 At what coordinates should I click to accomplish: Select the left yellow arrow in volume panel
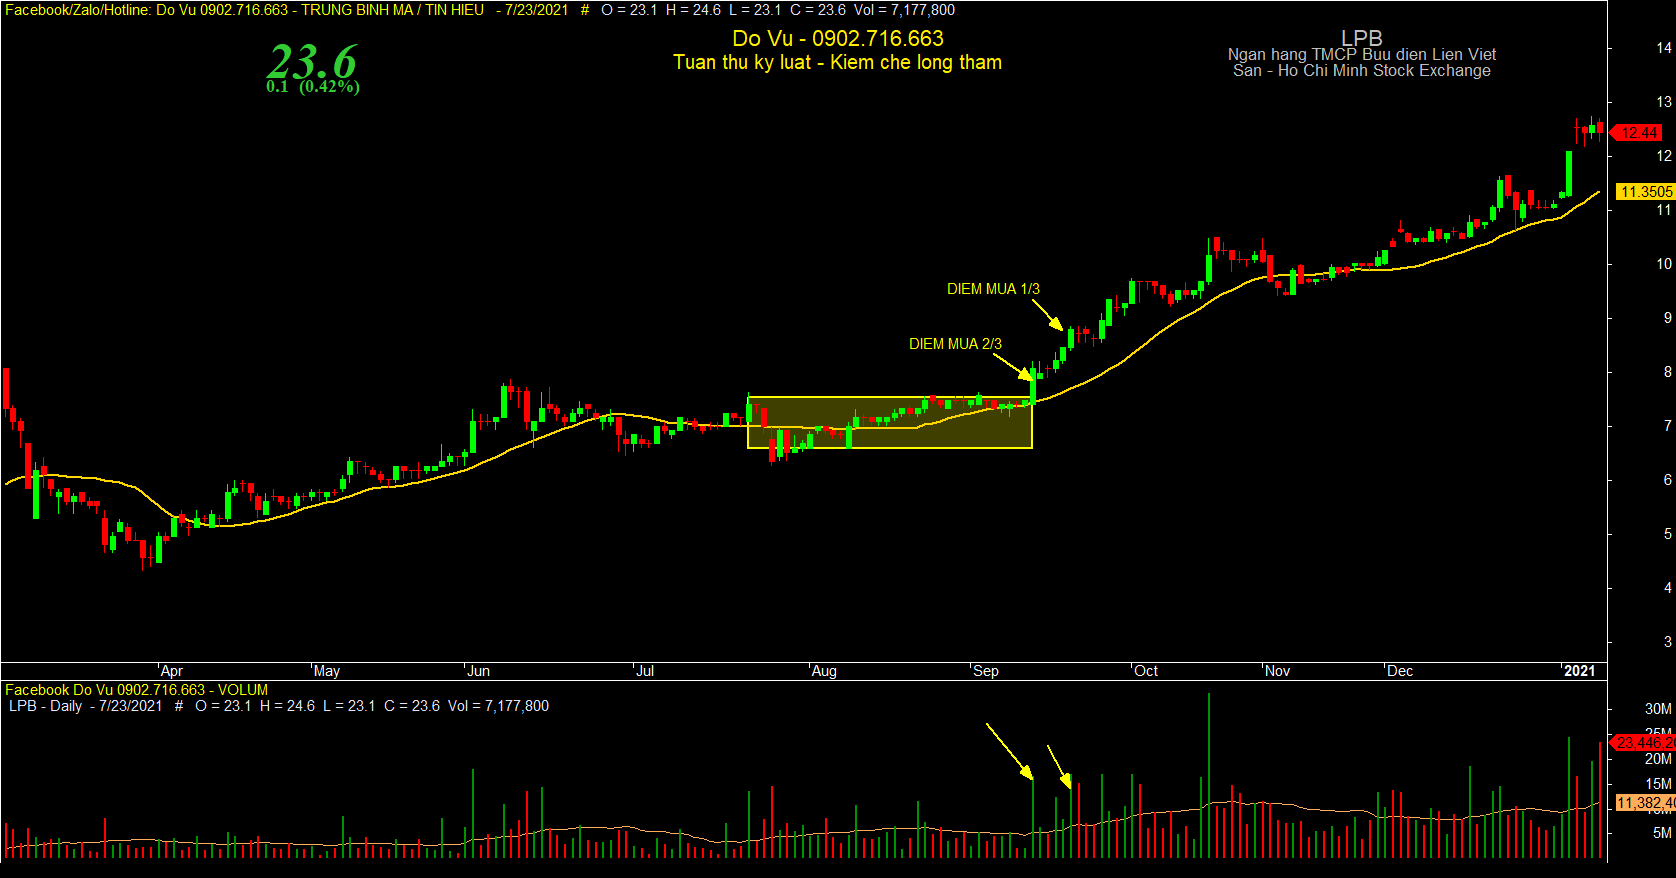click(x=1010, y=751)
